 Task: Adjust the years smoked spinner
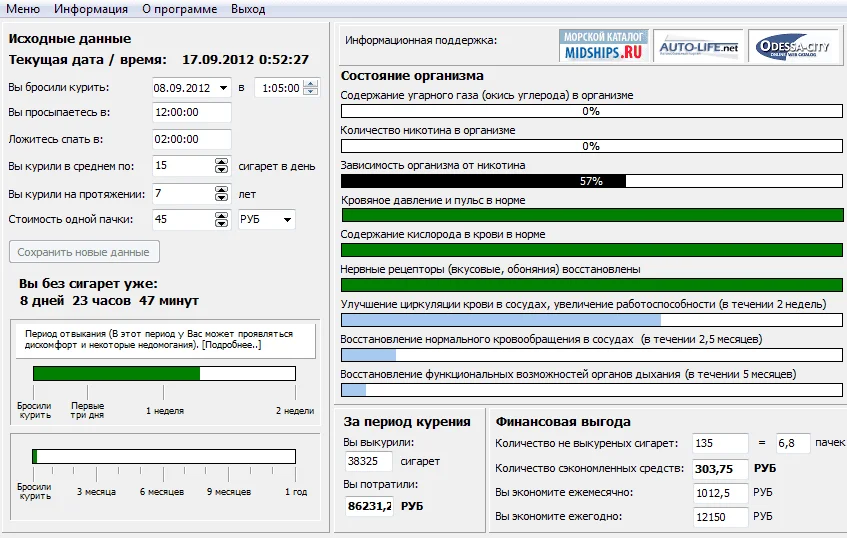click(x=221, y=193)
